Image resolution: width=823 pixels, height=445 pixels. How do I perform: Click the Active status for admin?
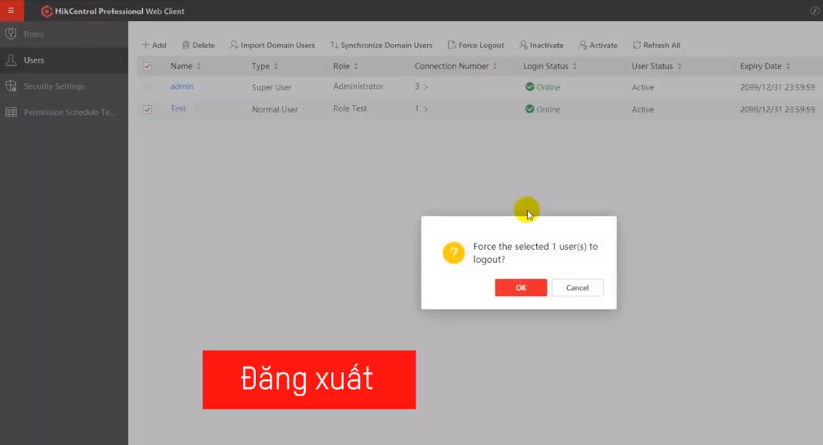click(643, 87)
